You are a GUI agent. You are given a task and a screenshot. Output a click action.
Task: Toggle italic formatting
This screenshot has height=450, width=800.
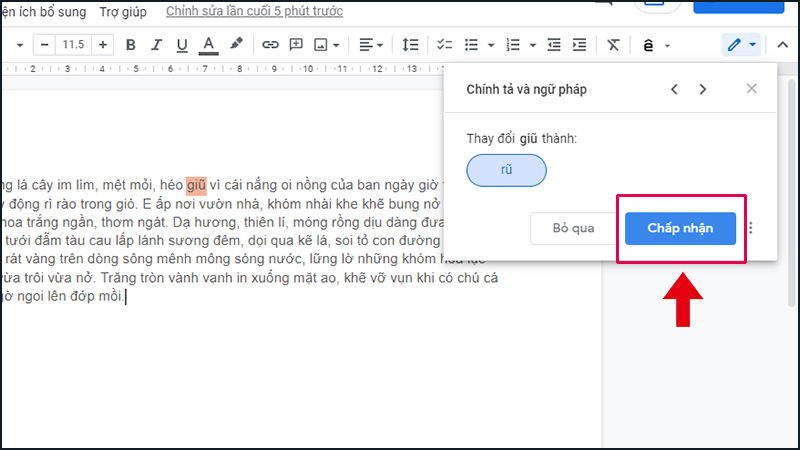point(156,45)
